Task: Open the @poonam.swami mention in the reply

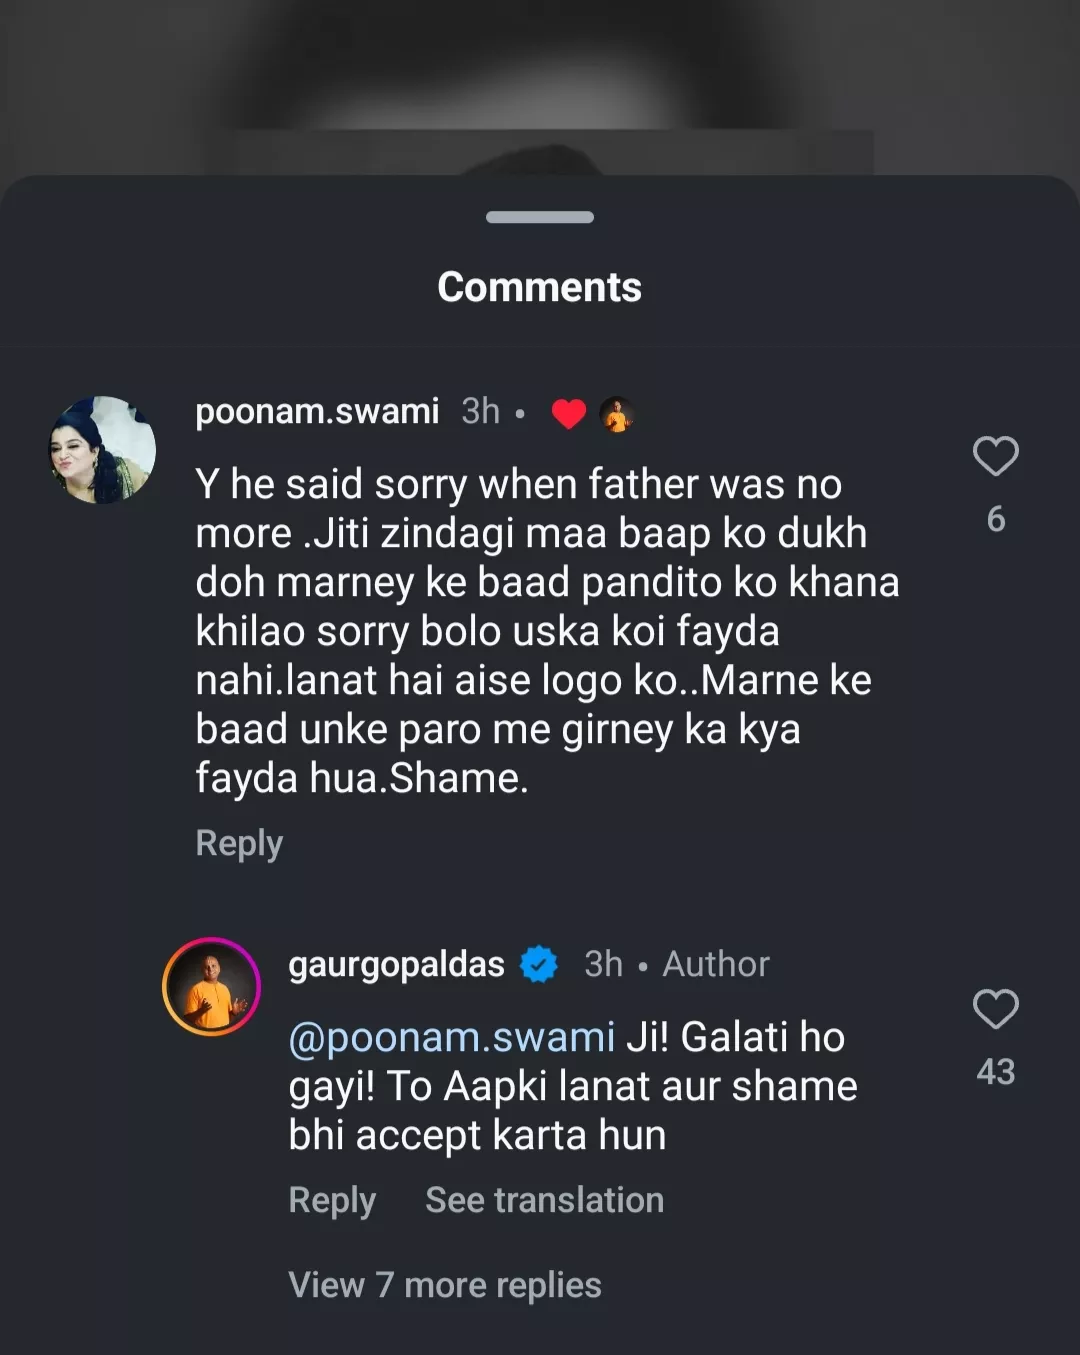Action: (449, 1037)
